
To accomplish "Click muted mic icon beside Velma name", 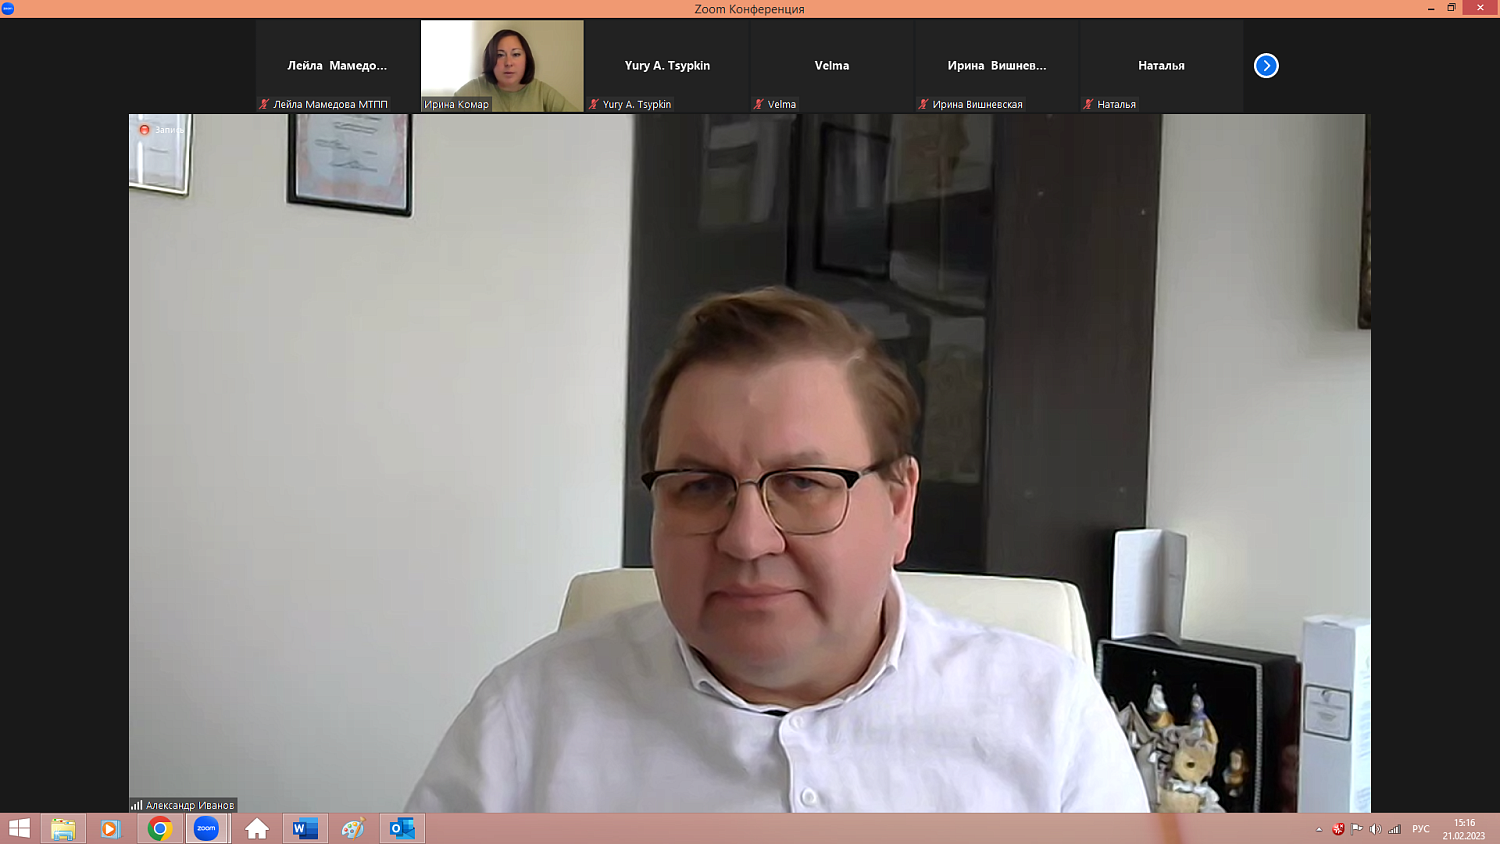I will (x=759, y=104).
